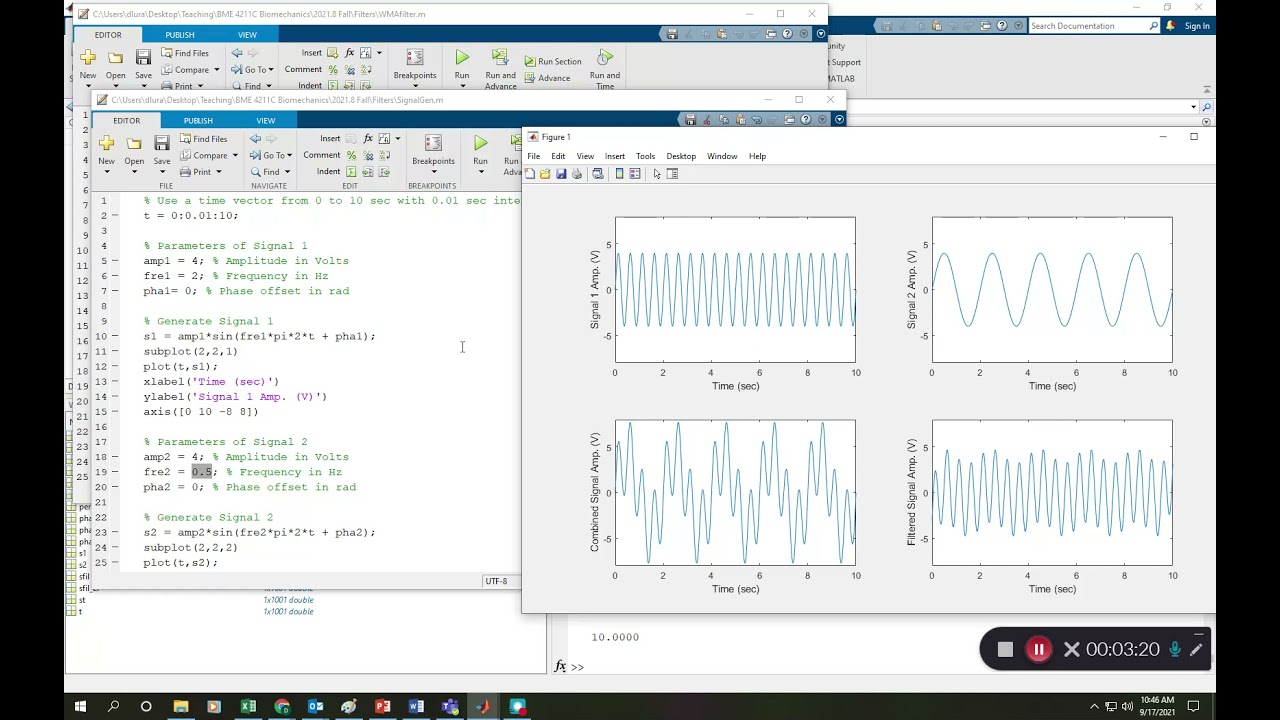Screen dimensions: 1280x720
Task: Open the Tools menu in Figure 1
Action: tap(645, 156)
